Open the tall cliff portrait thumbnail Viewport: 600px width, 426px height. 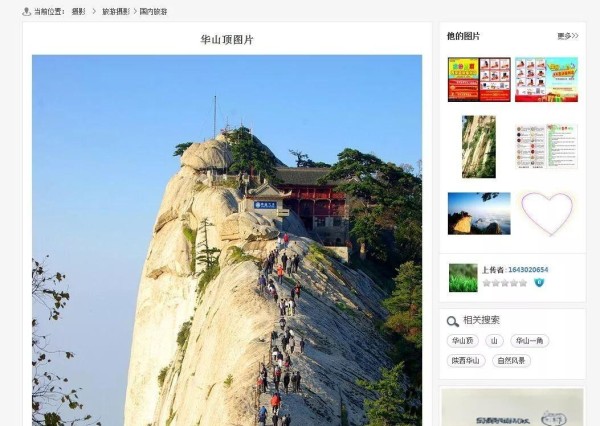[479, 147]
